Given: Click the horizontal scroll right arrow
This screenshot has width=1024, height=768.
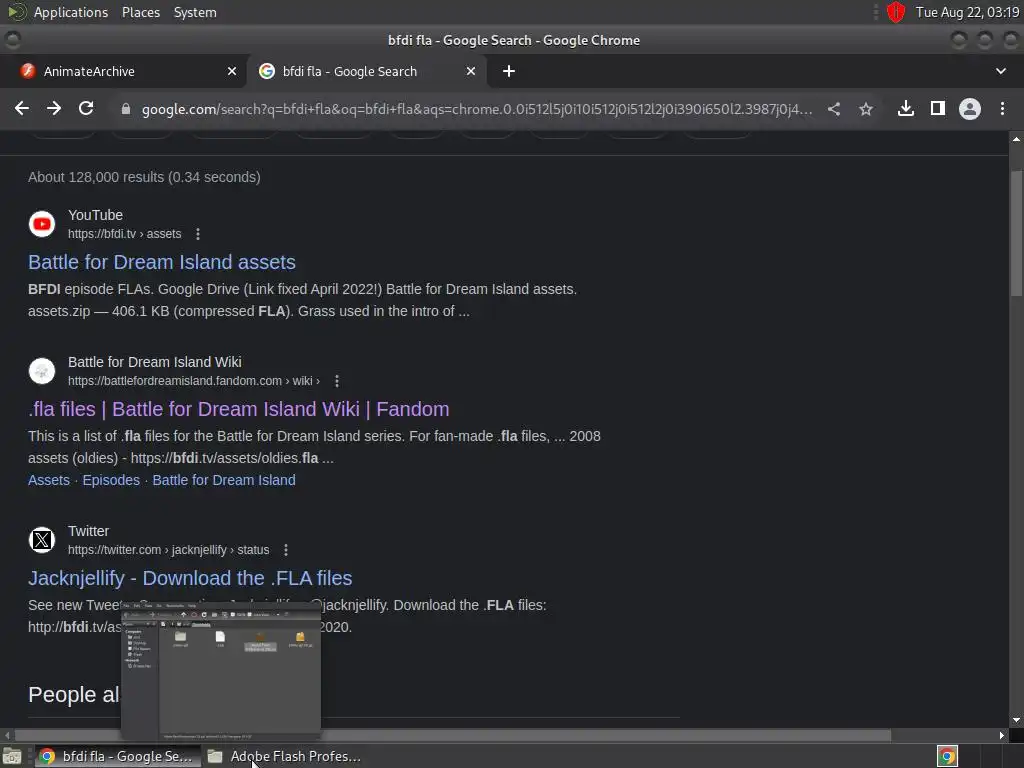Looking at the screenshot, I should click(1002, 735).
